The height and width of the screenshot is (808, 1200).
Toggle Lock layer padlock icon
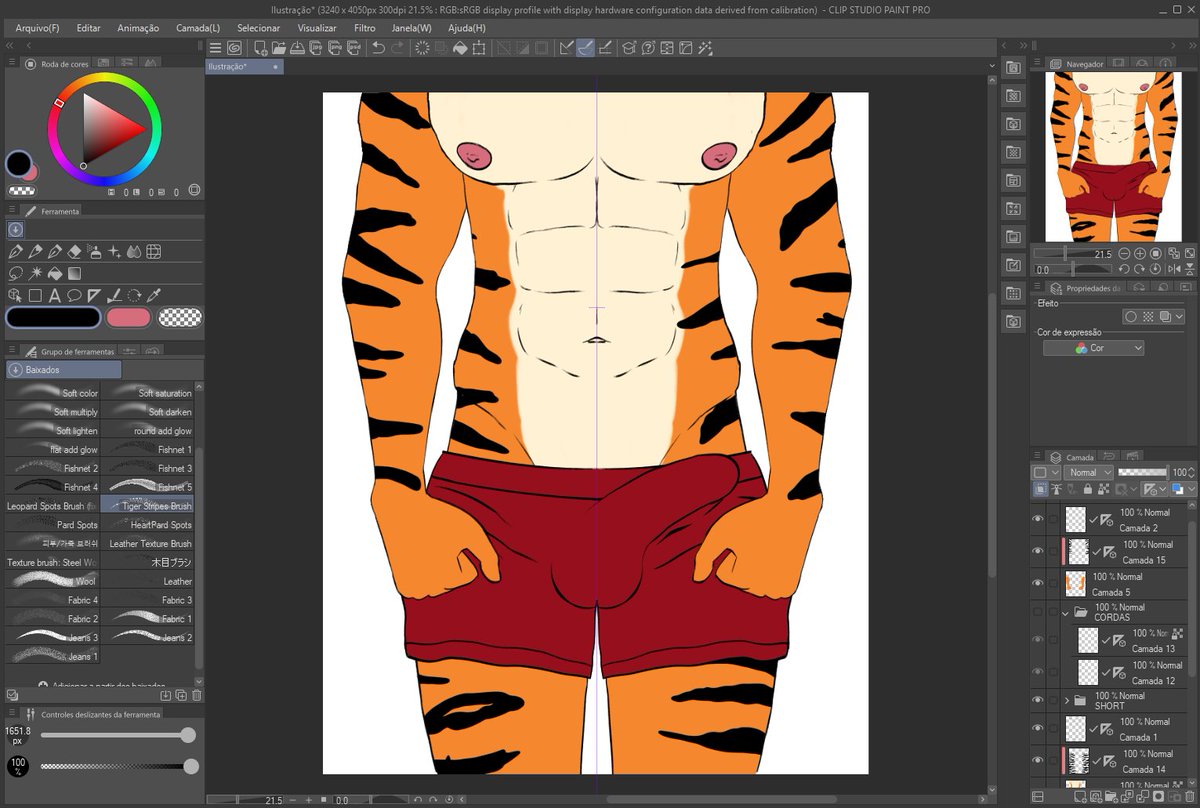(x=1087, y=489)
